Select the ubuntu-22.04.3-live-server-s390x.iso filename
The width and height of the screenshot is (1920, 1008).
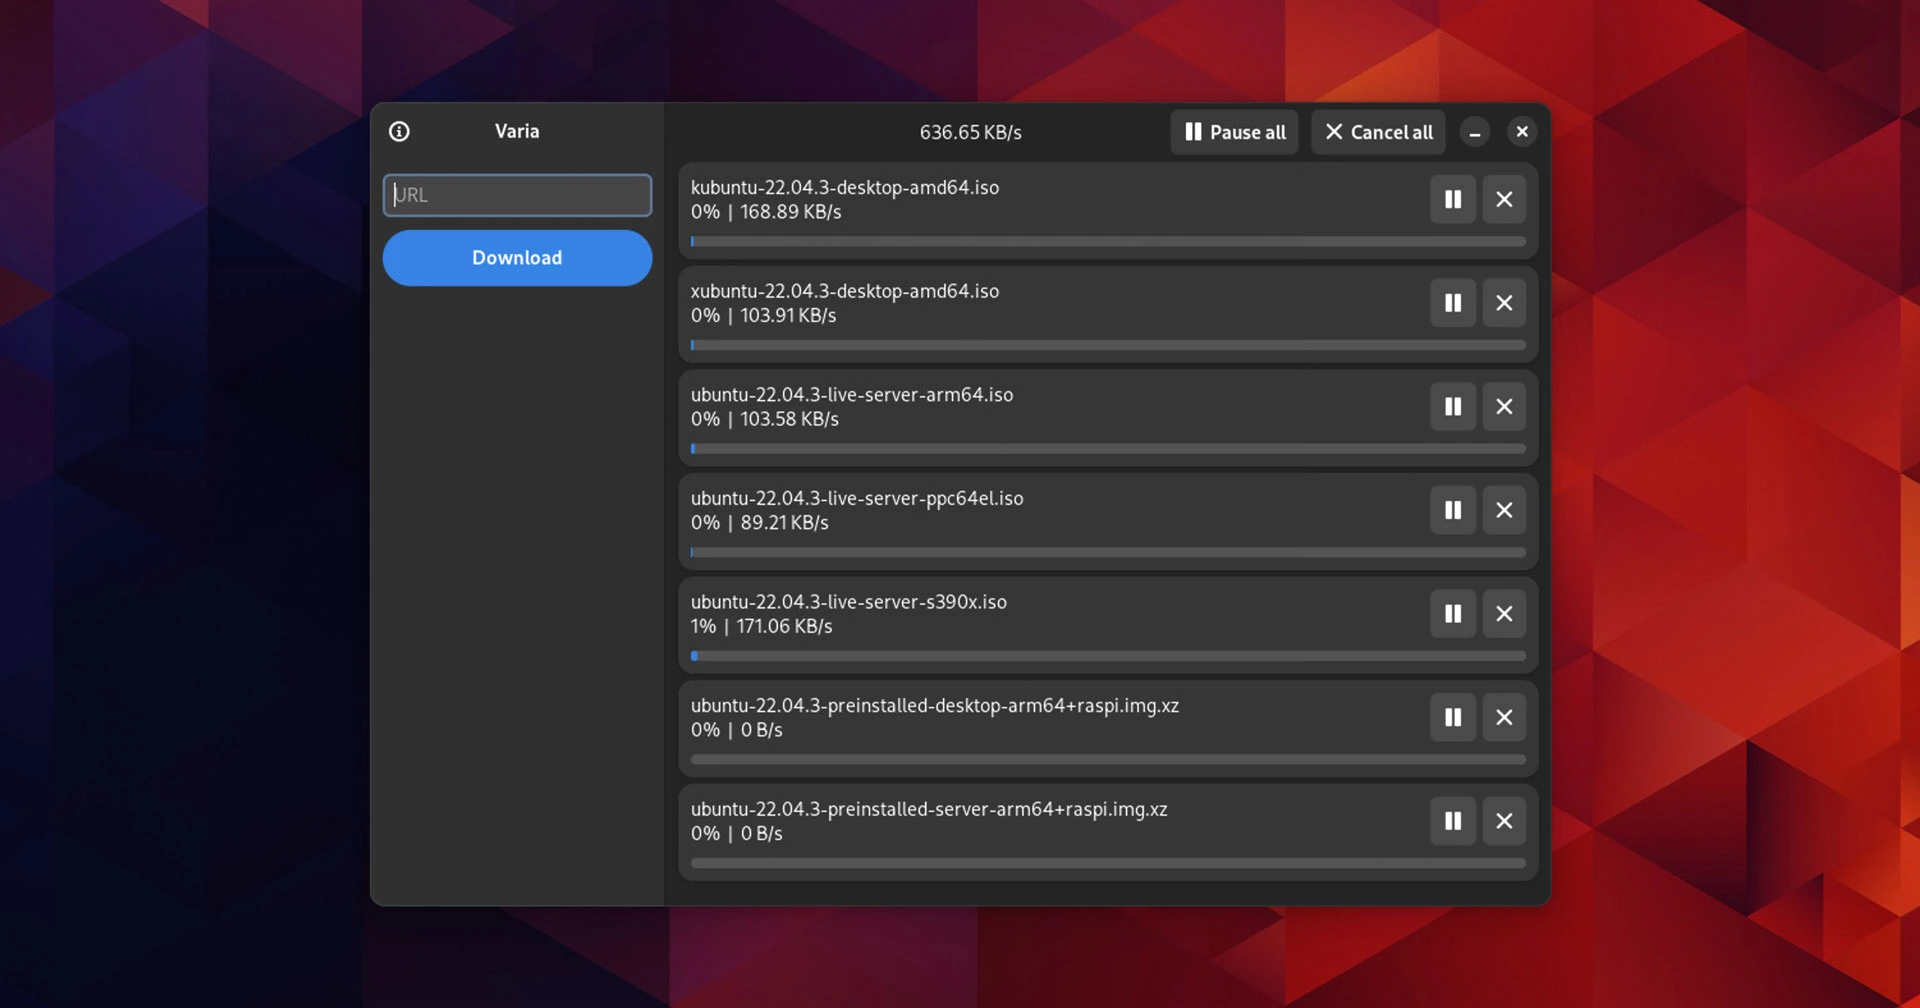pos(849,602)
